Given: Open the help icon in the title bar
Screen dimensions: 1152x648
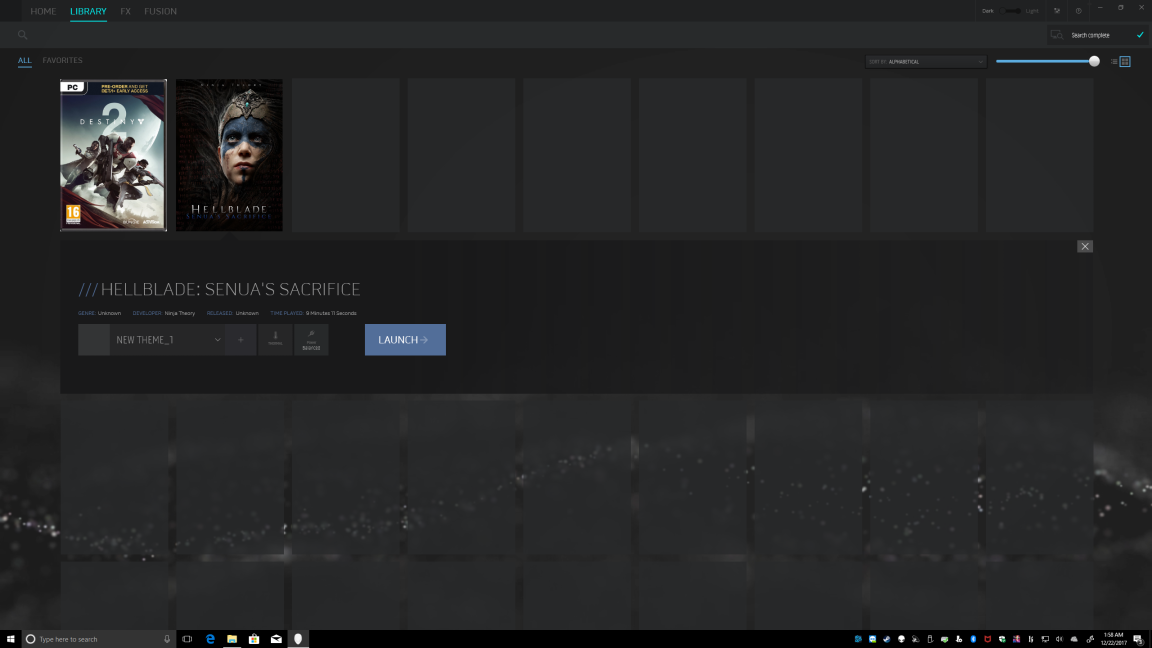Looking at the screenshot, I should coord(1078,11).
